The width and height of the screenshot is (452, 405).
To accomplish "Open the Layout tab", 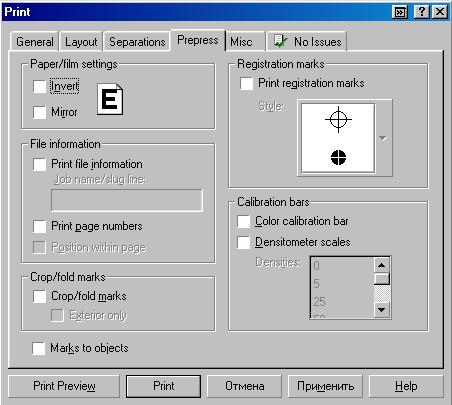I will point(81,42).
